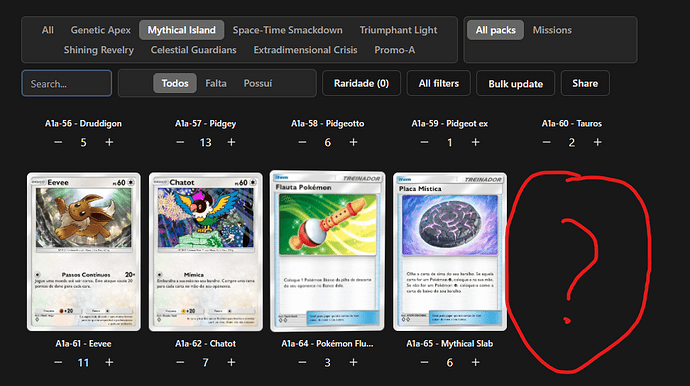Image resolution: width=690 pixels, height=386 pixels.
Task: Decrease Pidgeotto card count with minus
Action: [x=302, y=142]
